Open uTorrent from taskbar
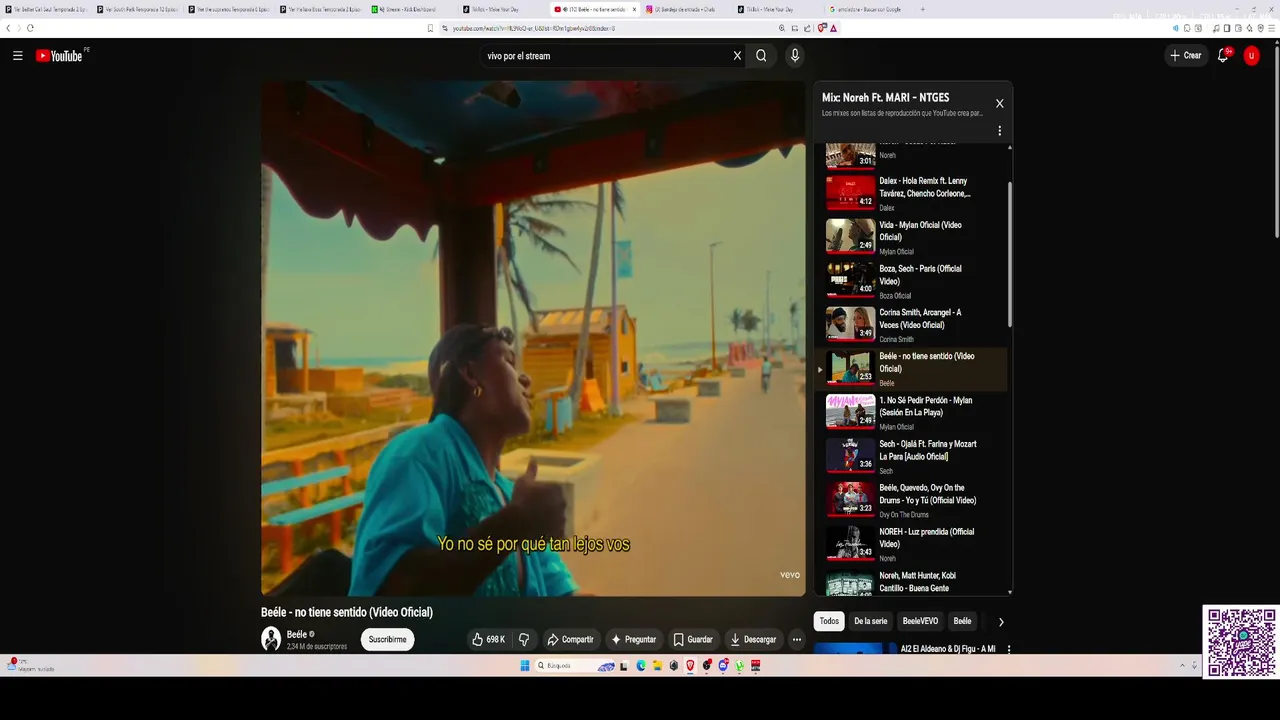The width and height of the screenshot is (1280, 720). point(740,666)
